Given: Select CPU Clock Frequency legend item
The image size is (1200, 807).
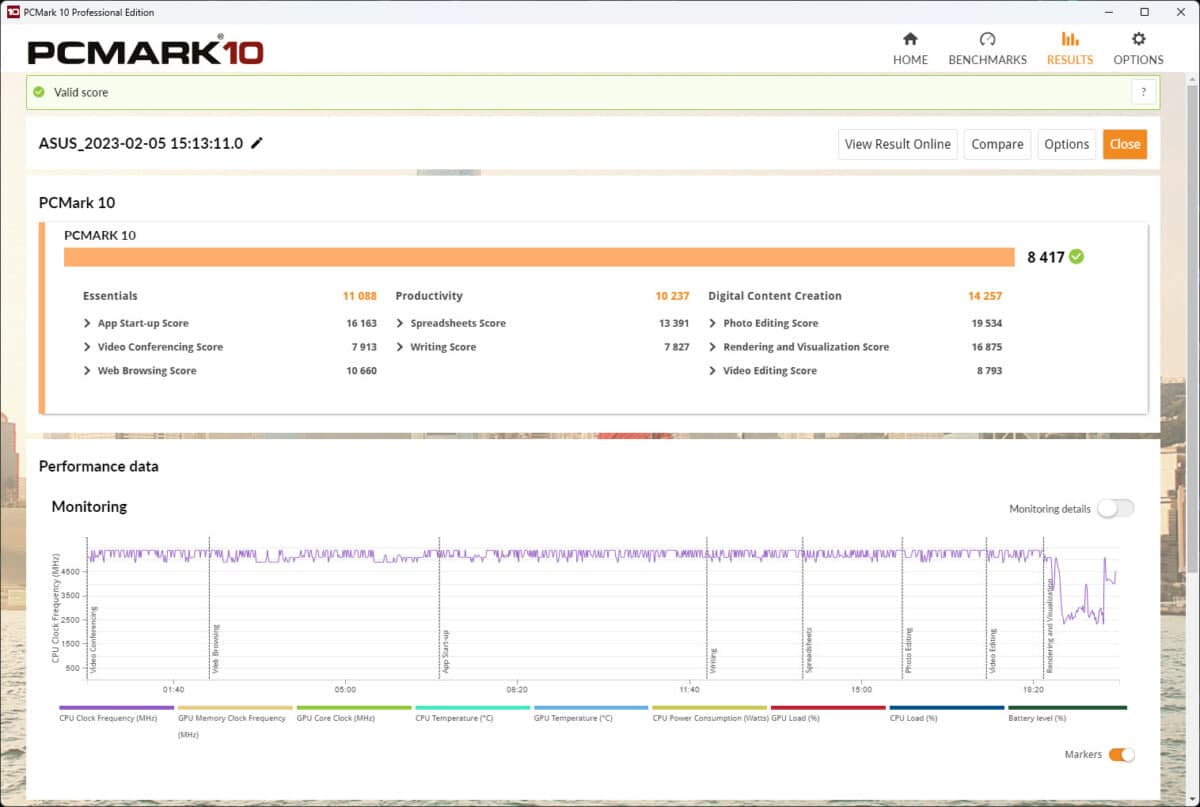Looking at the screenshot, I should click(x=116, y=713).
